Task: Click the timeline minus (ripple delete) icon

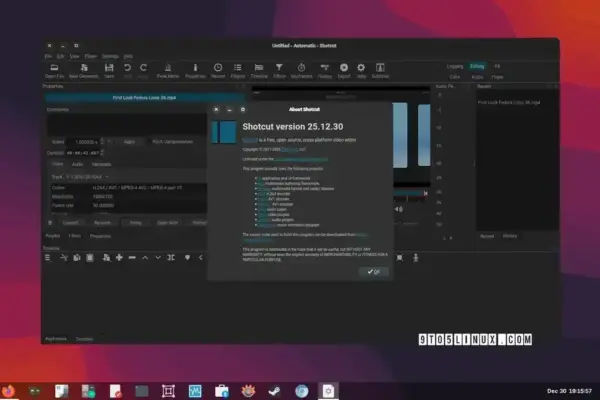Action: point(132,258)
